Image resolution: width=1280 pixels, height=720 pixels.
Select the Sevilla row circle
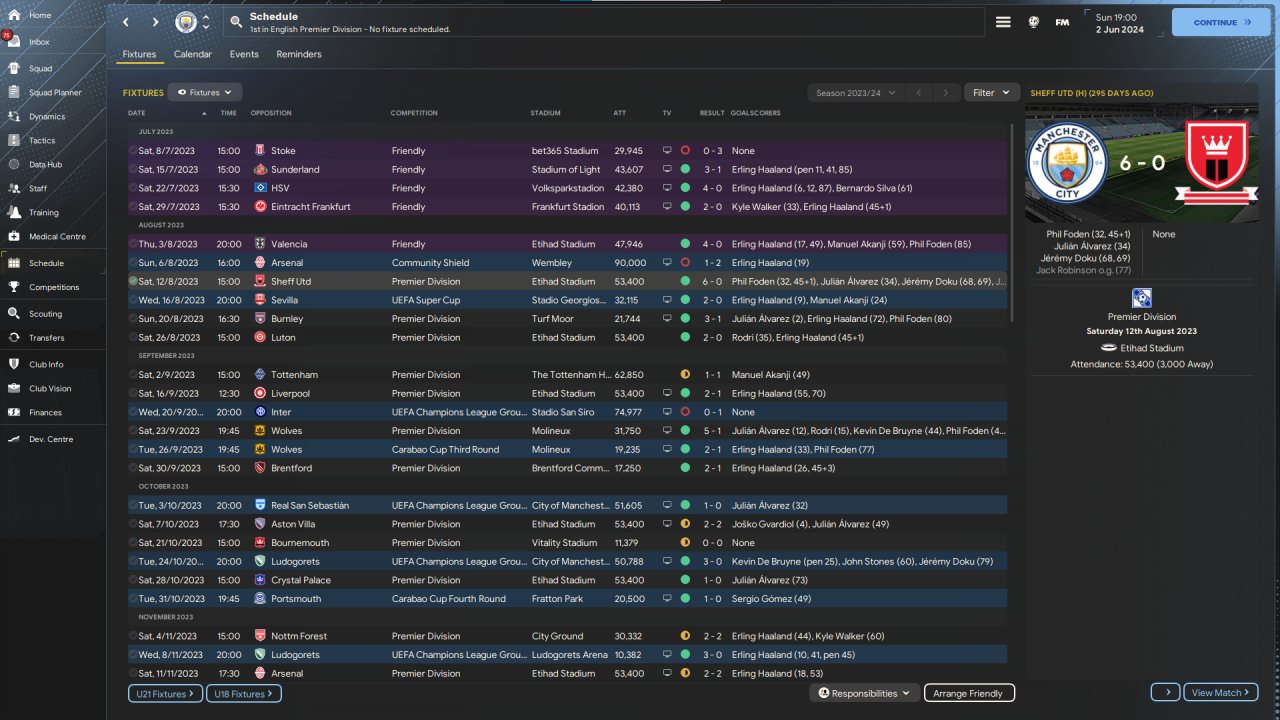click(x=133, y=300)
